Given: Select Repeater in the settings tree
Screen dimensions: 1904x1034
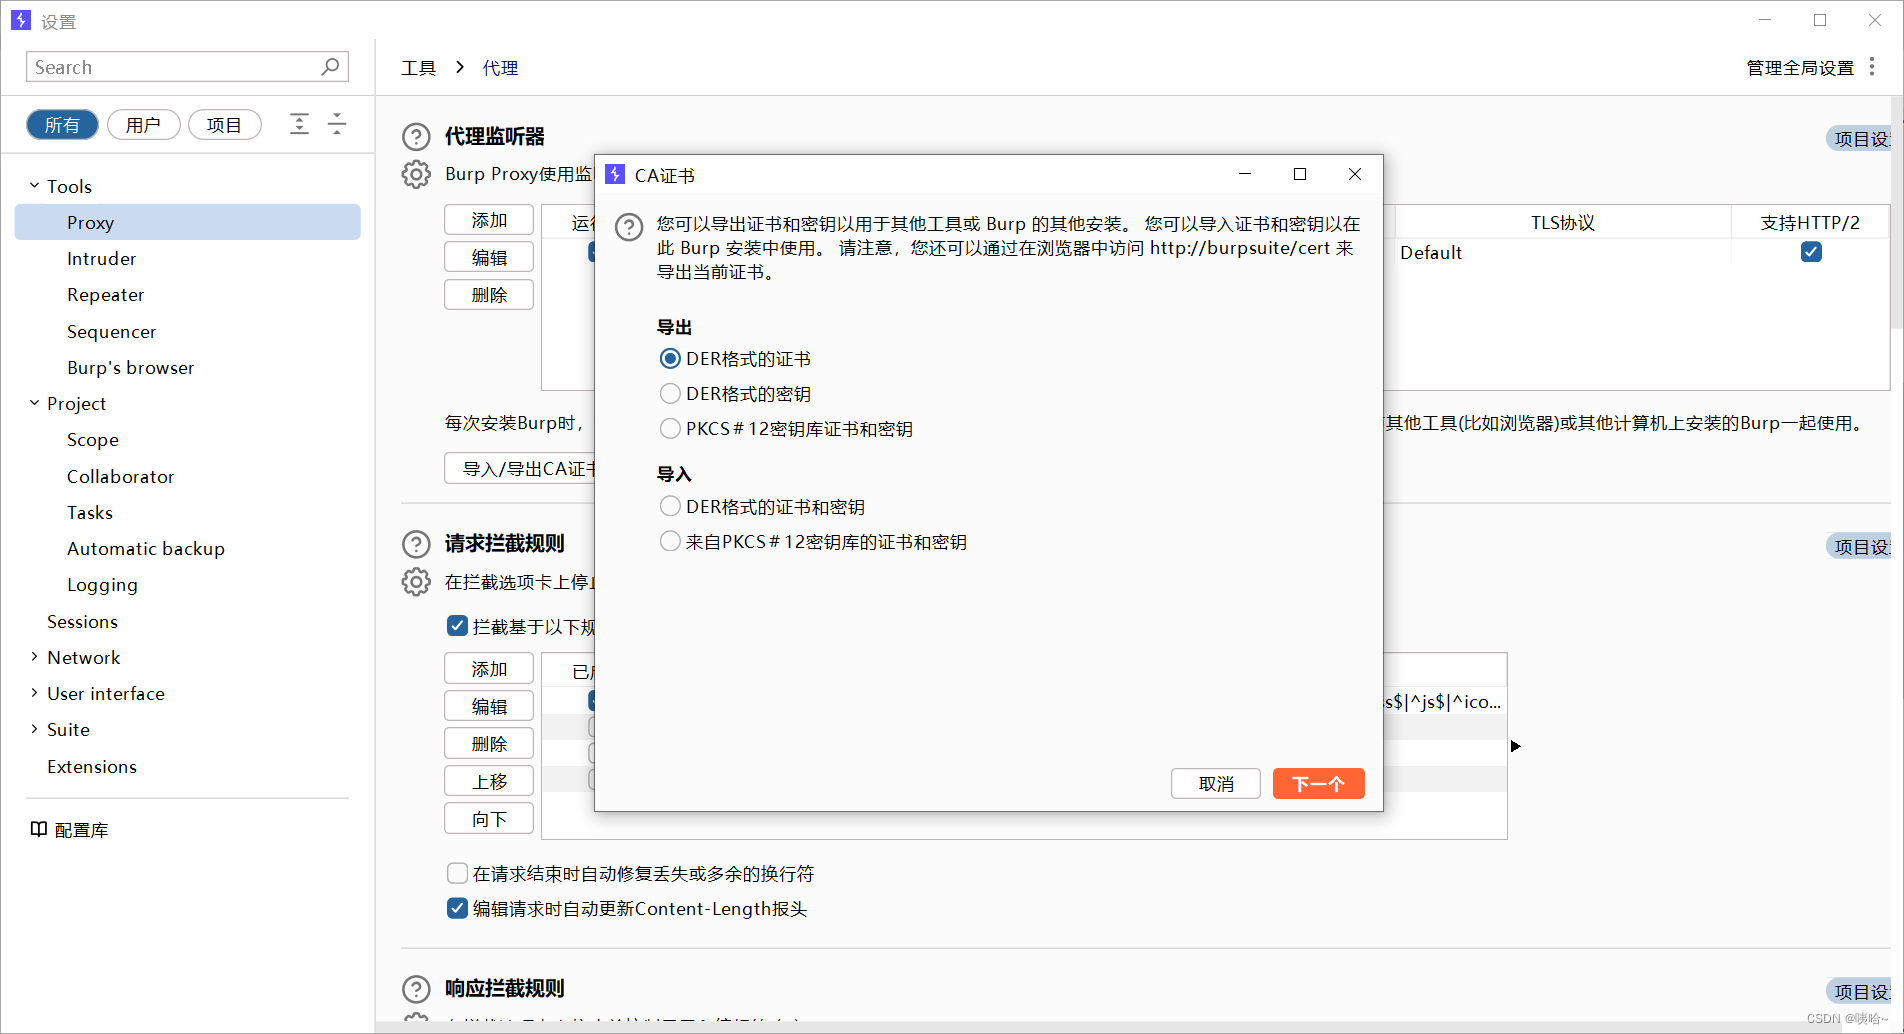Looking at the screenshot, I should (105, 294).
